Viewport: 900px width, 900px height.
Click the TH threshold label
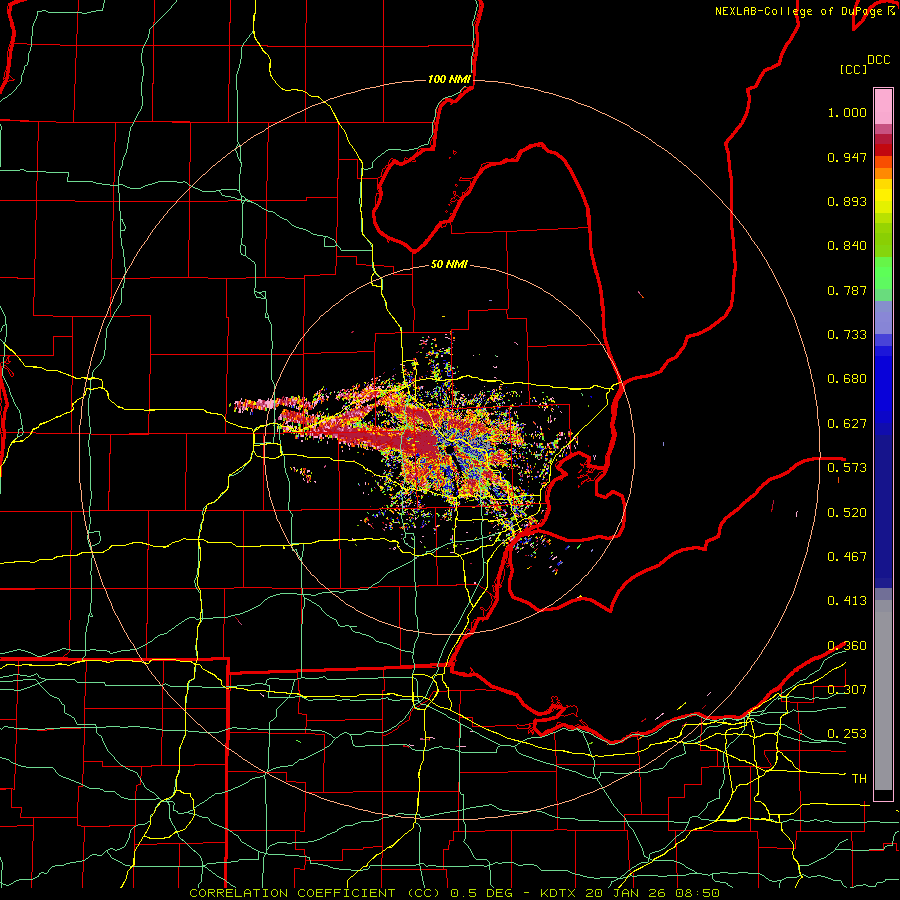tap(859, 779)
